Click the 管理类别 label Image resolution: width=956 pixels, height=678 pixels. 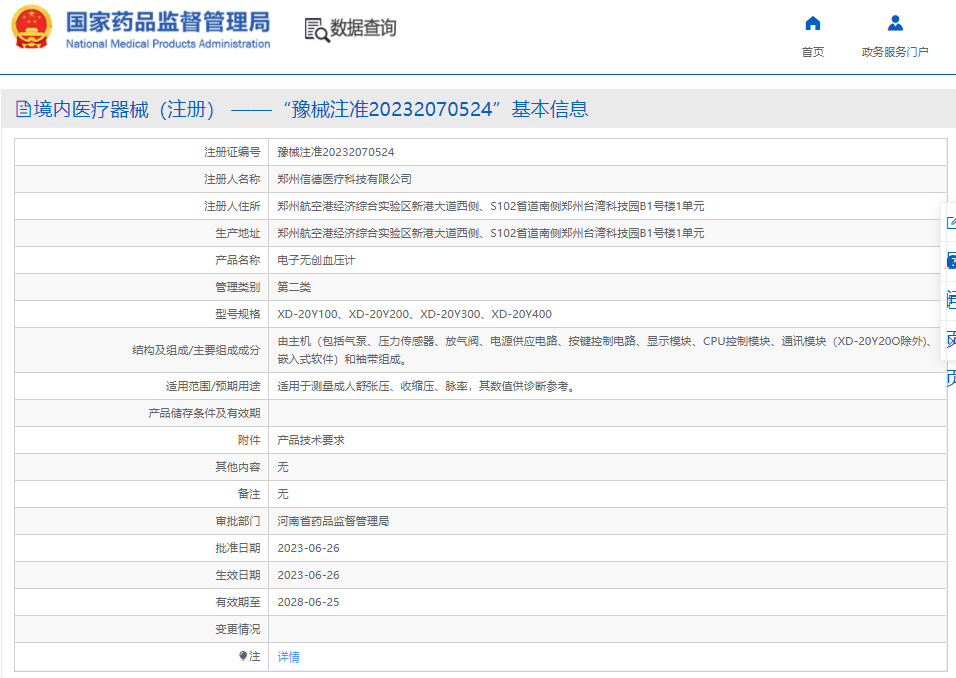238,287
